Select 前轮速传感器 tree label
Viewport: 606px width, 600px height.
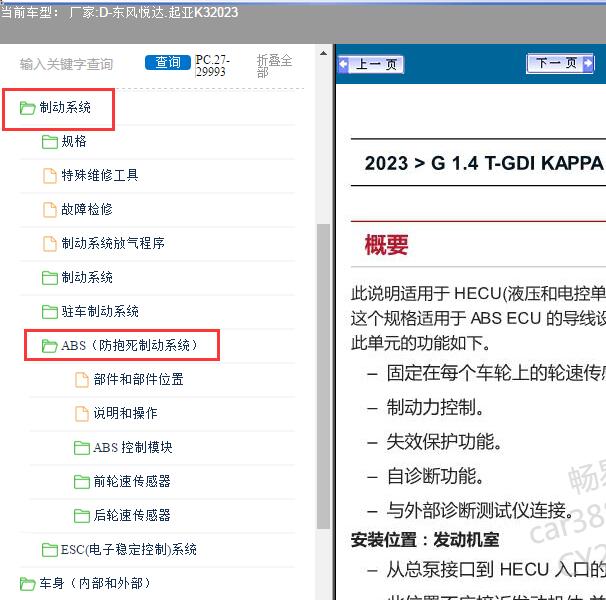tap(132, 481)
